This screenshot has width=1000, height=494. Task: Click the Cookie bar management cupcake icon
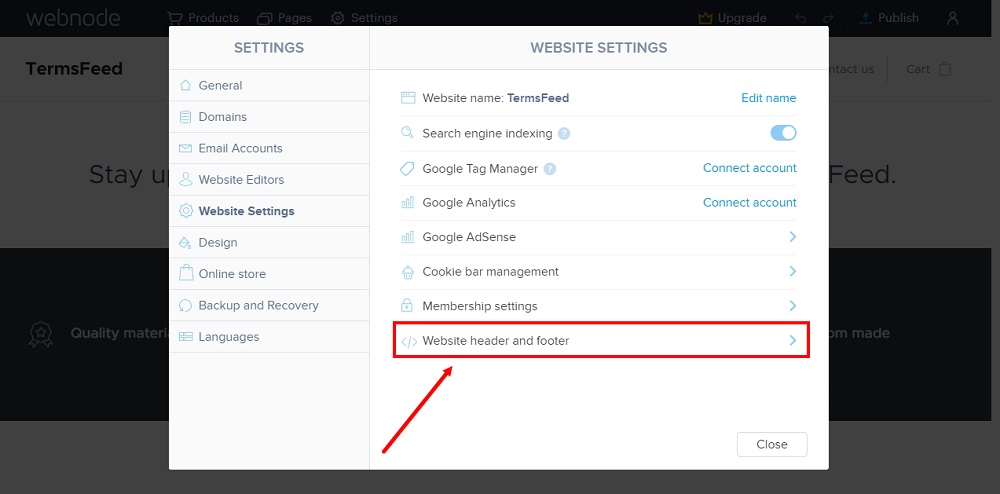coord(408,272)
